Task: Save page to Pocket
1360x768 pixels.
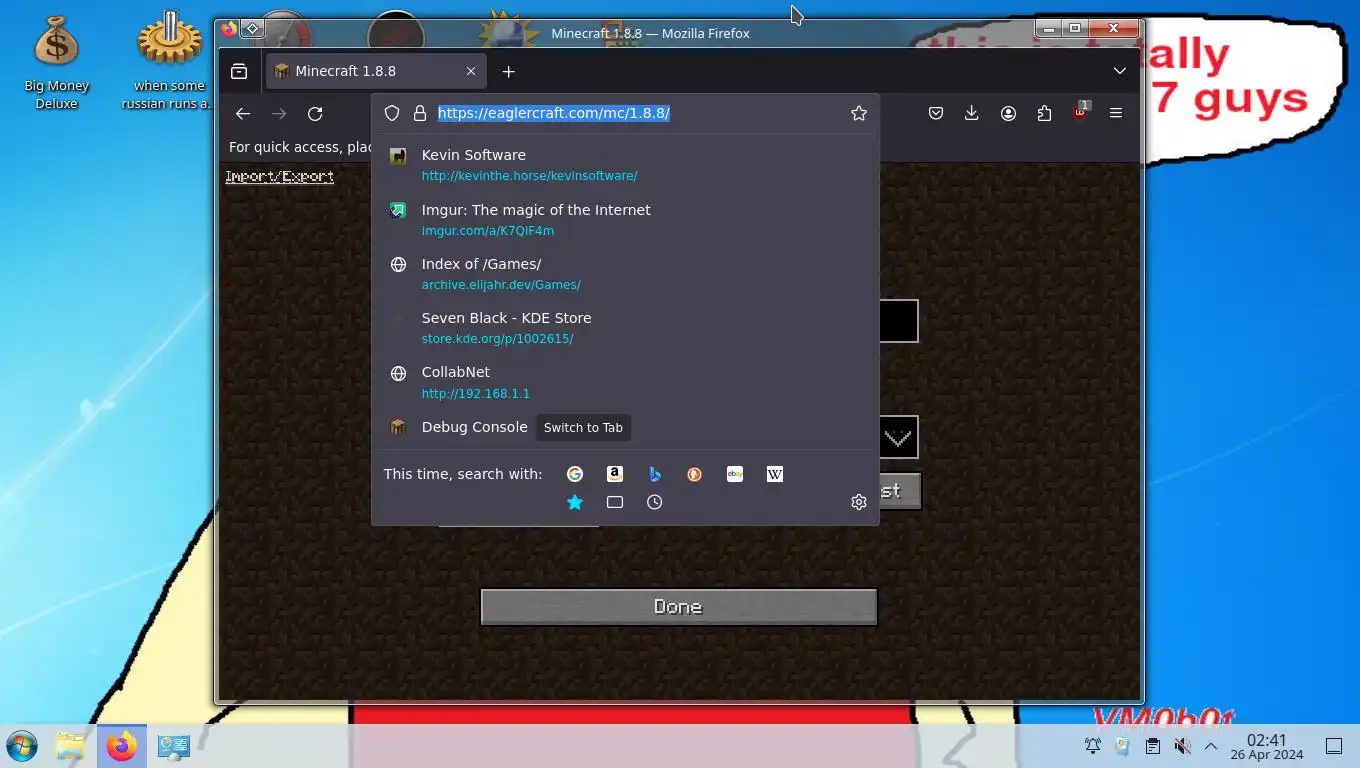Action: 936,114
